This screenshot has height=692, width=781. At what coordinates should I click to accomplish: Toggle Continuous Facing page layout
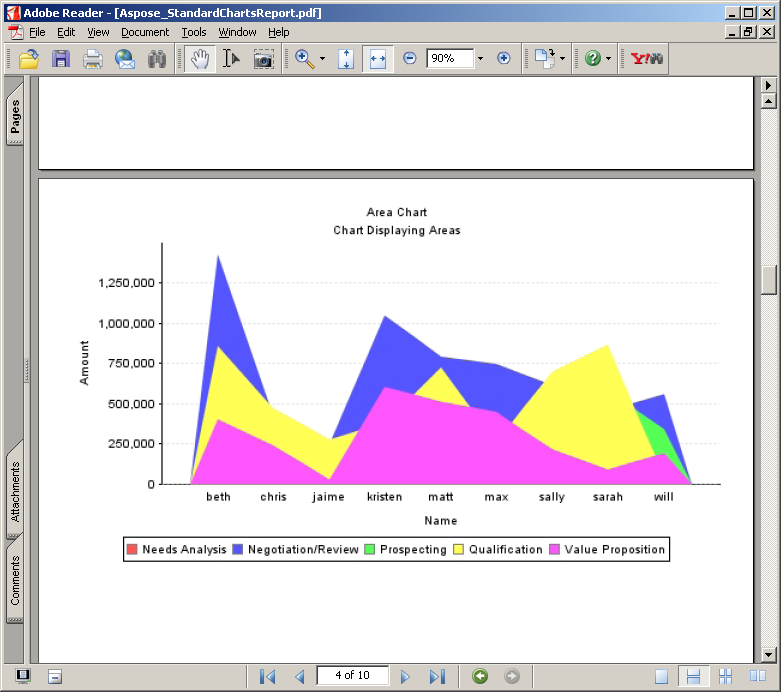coord(727,676)
